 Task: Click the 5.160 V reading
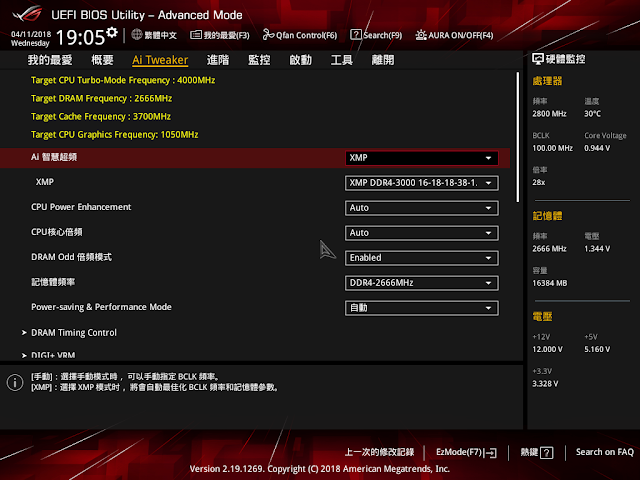coord(597,349)
